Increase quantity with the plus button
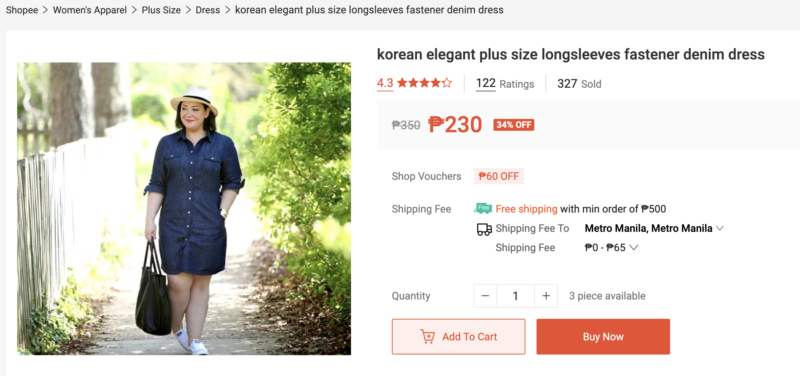 pyautogui.click(x=546, y=296)
